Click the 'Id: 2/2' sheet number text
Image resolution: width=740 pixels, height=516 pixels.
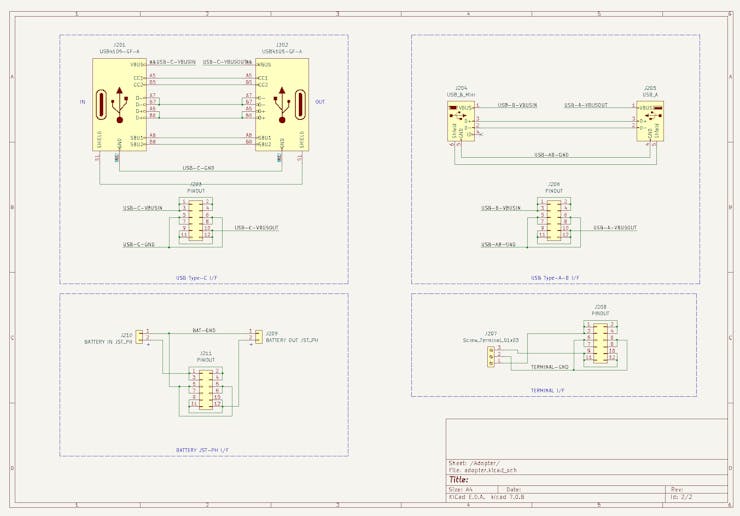681,497
